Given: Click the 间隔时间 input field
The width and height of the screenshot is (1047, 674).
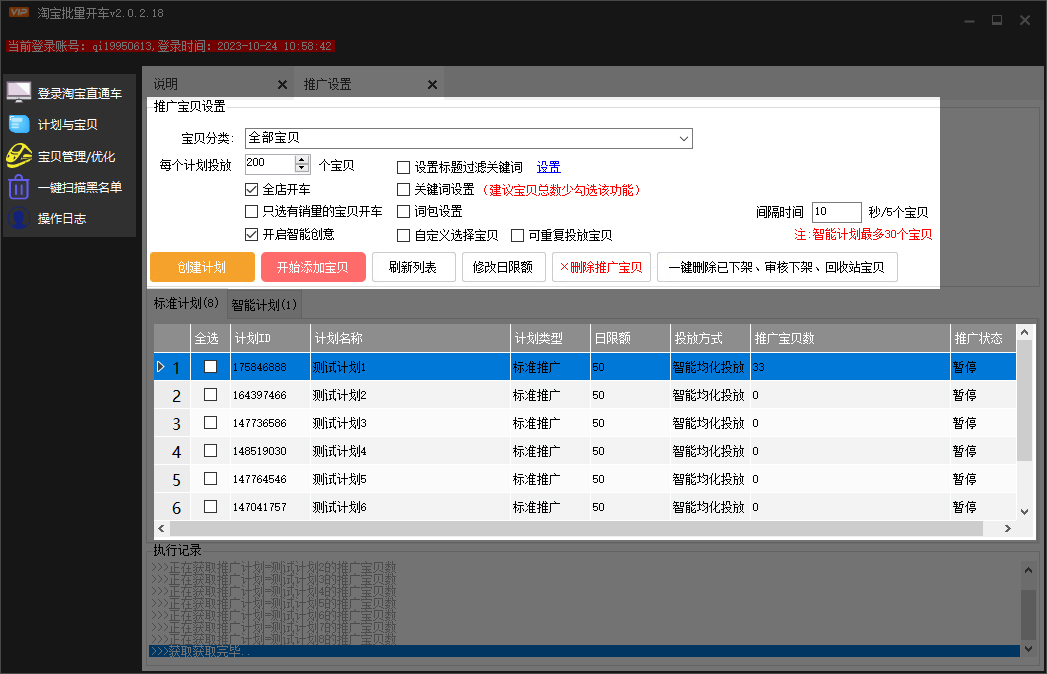Looking at the screenshot, I should coord(837,212).
